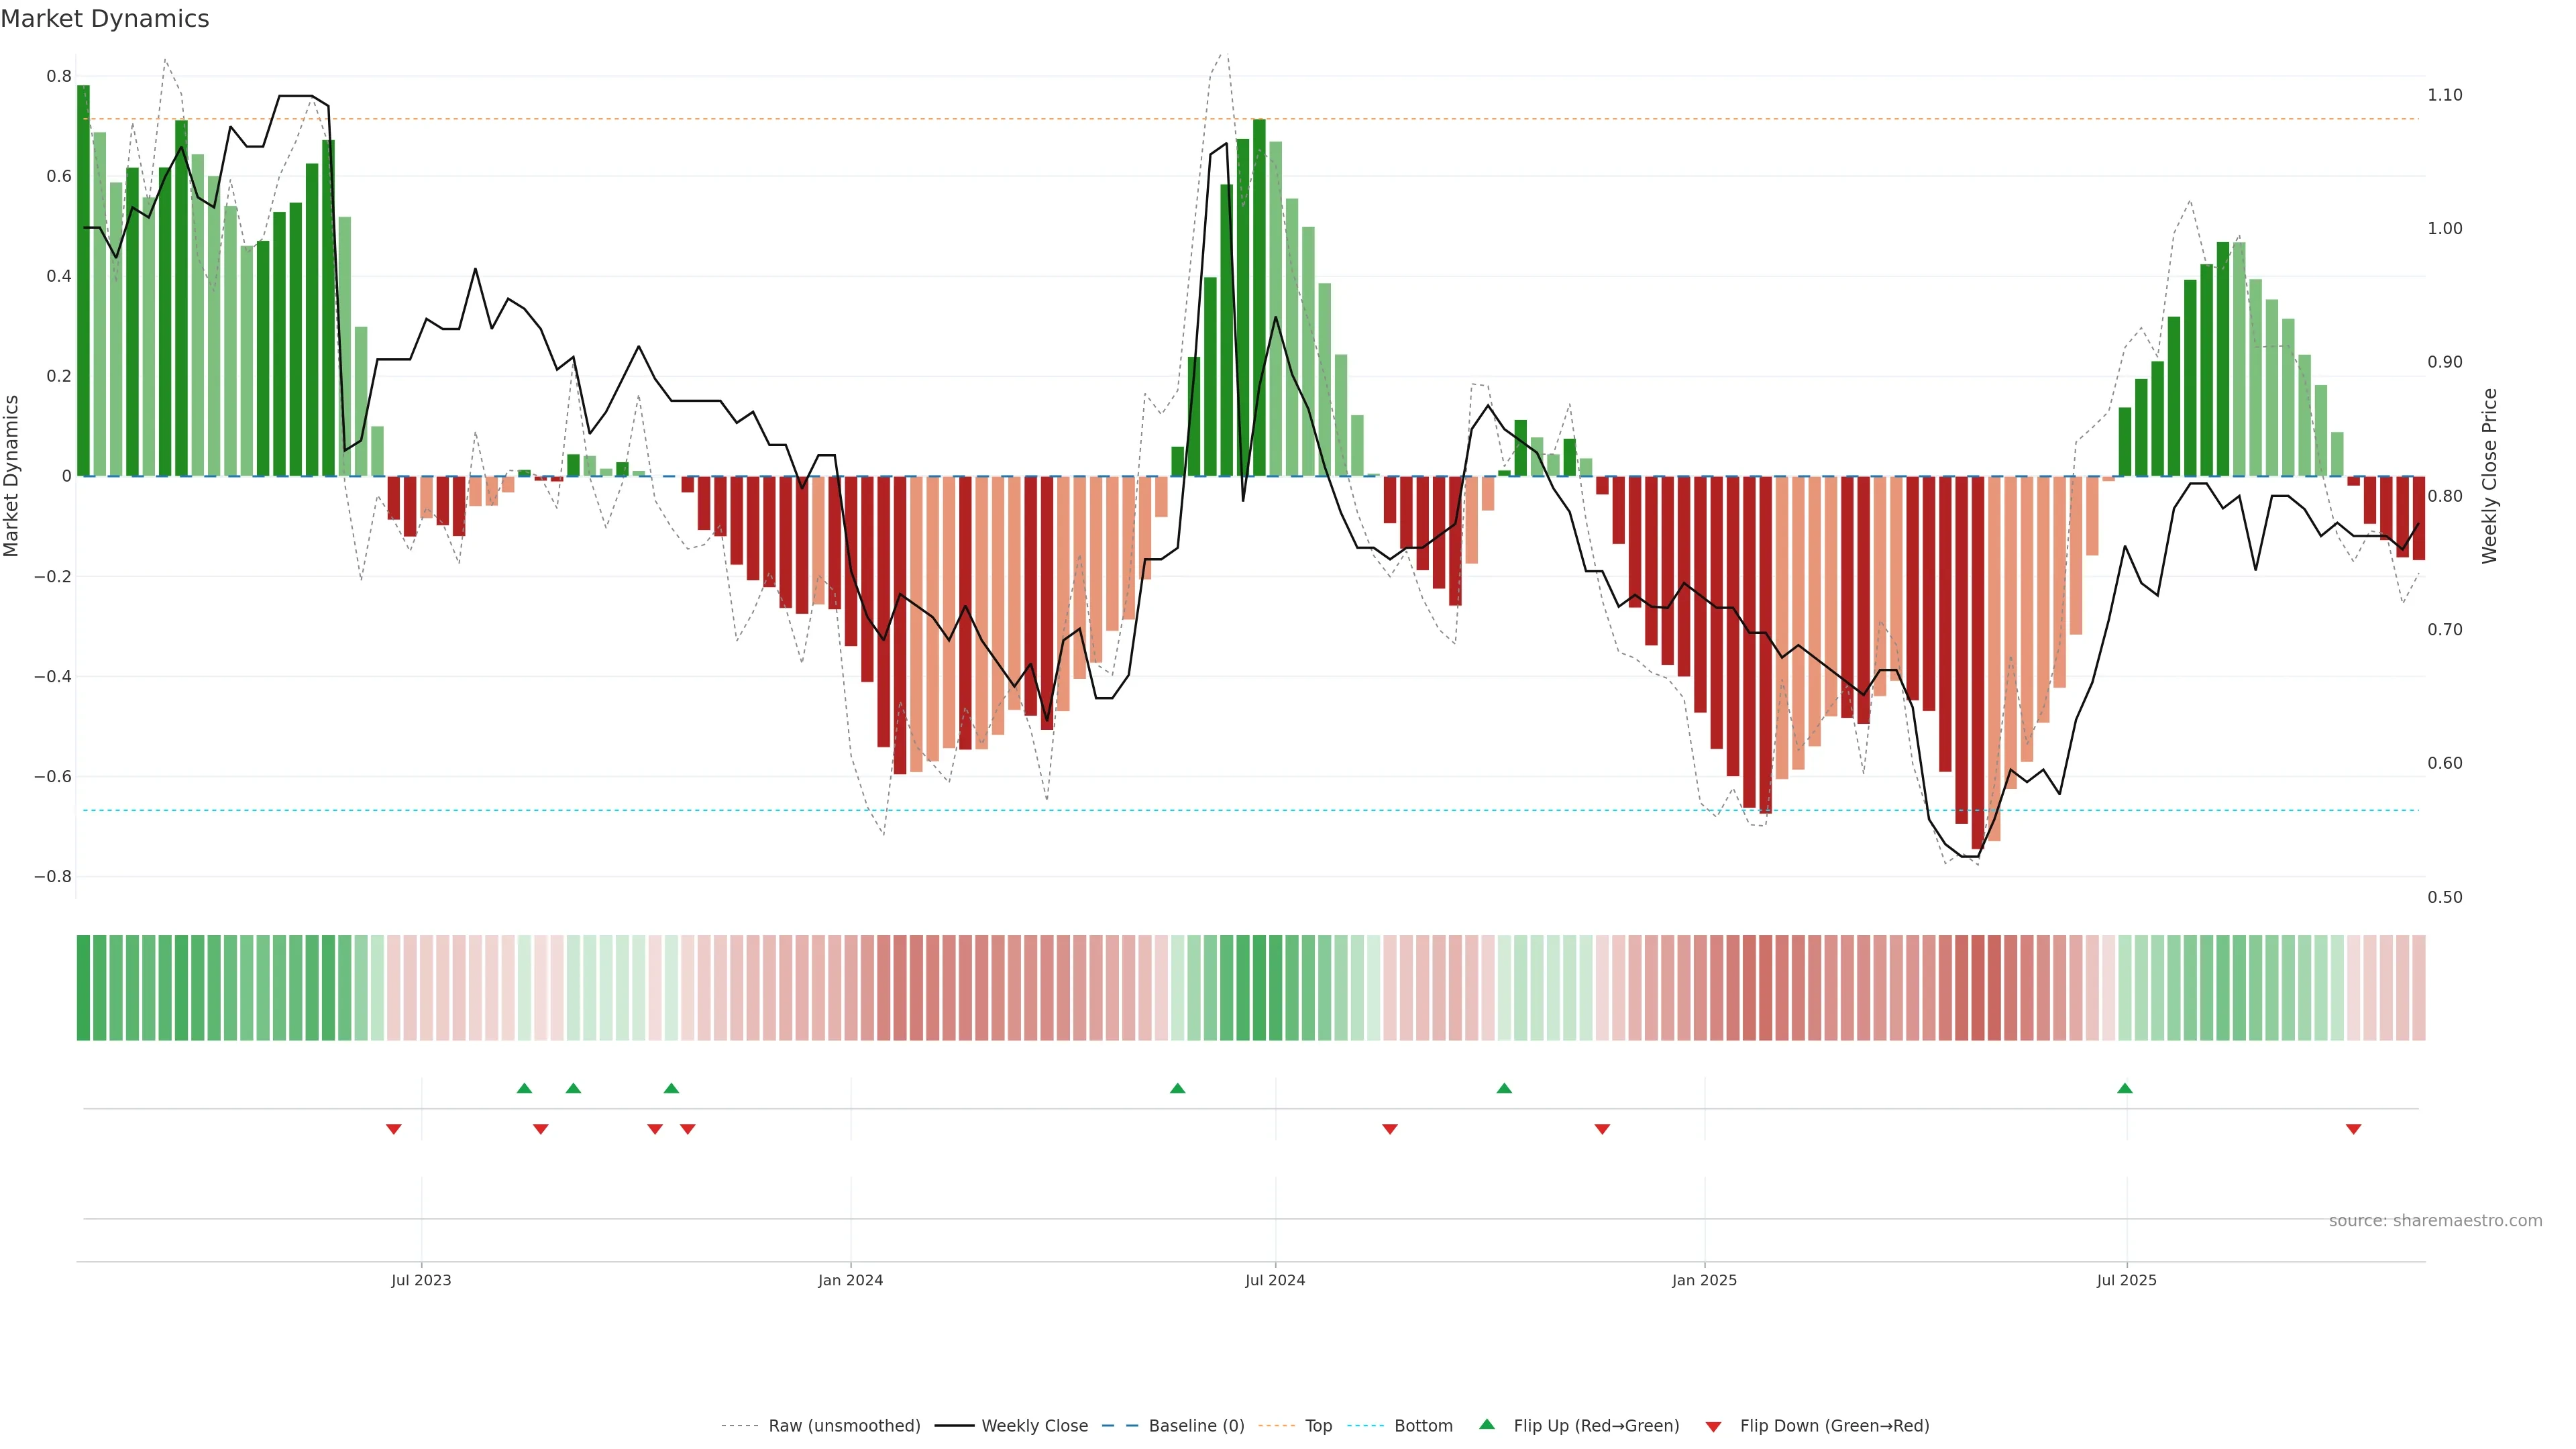The height and width of the screenshot is (1449, 2576).
Task: Click the Jan 2025 x-axis label
Action: point(1704,1280)
